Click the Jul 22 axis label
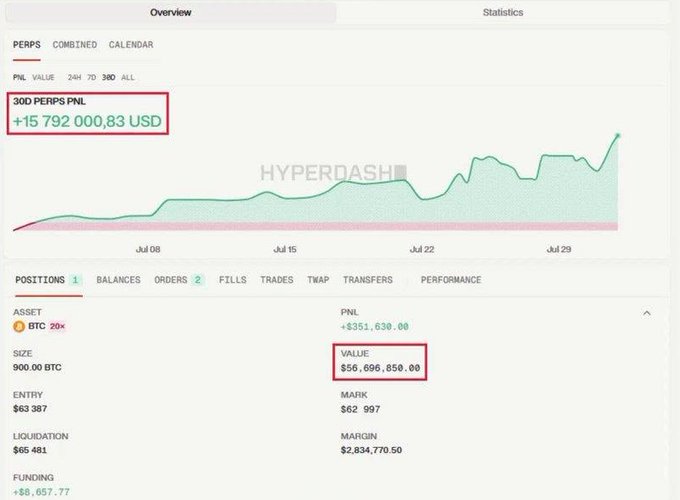680x500 pixels. (422, 249)
